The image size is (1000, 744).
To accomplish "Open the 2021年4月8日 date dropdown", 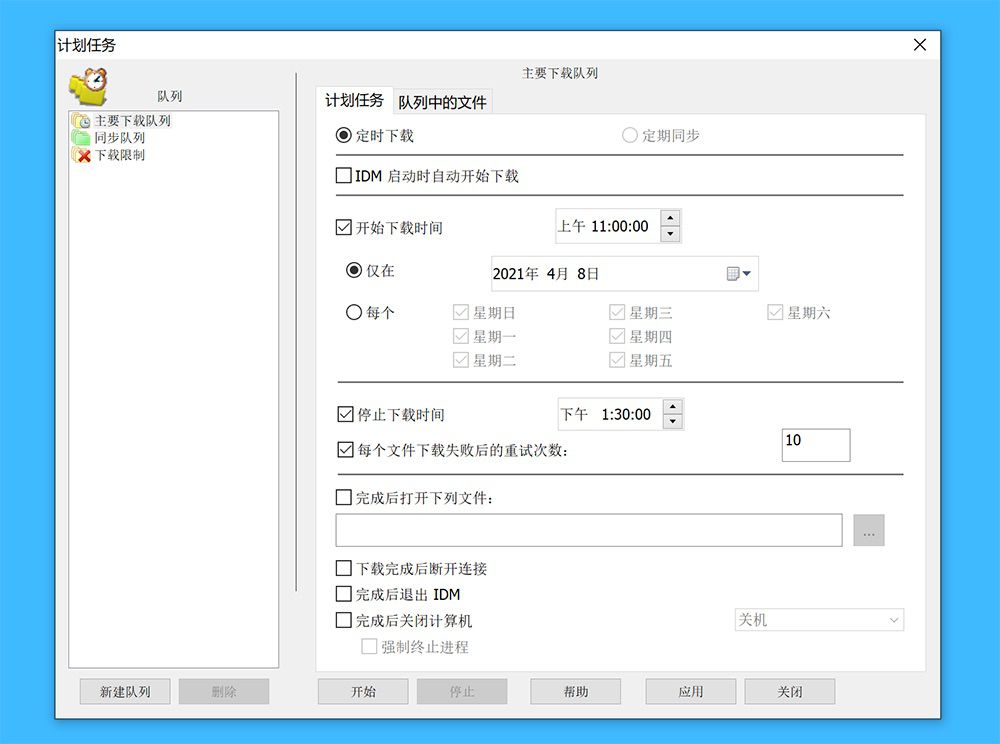I will 624,274.
